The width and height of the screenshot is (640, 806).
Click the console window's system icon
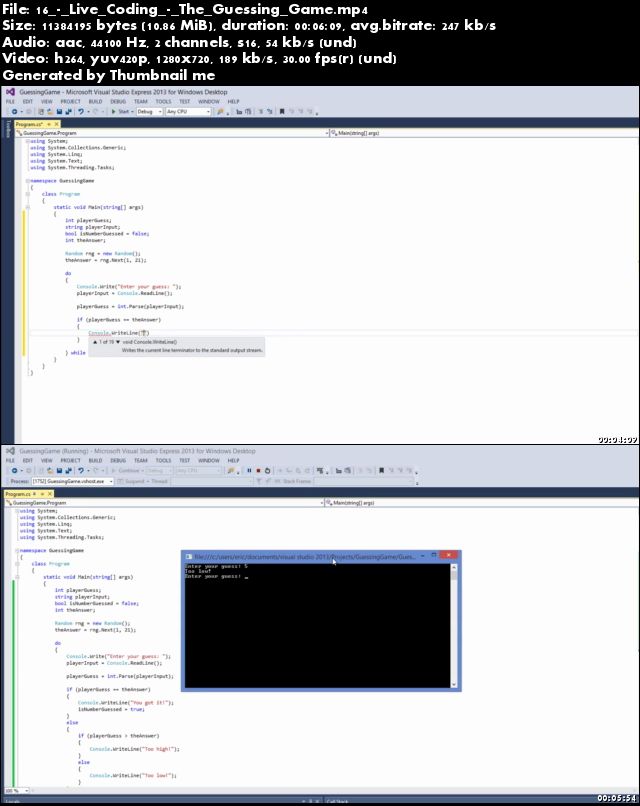(189, 556)
